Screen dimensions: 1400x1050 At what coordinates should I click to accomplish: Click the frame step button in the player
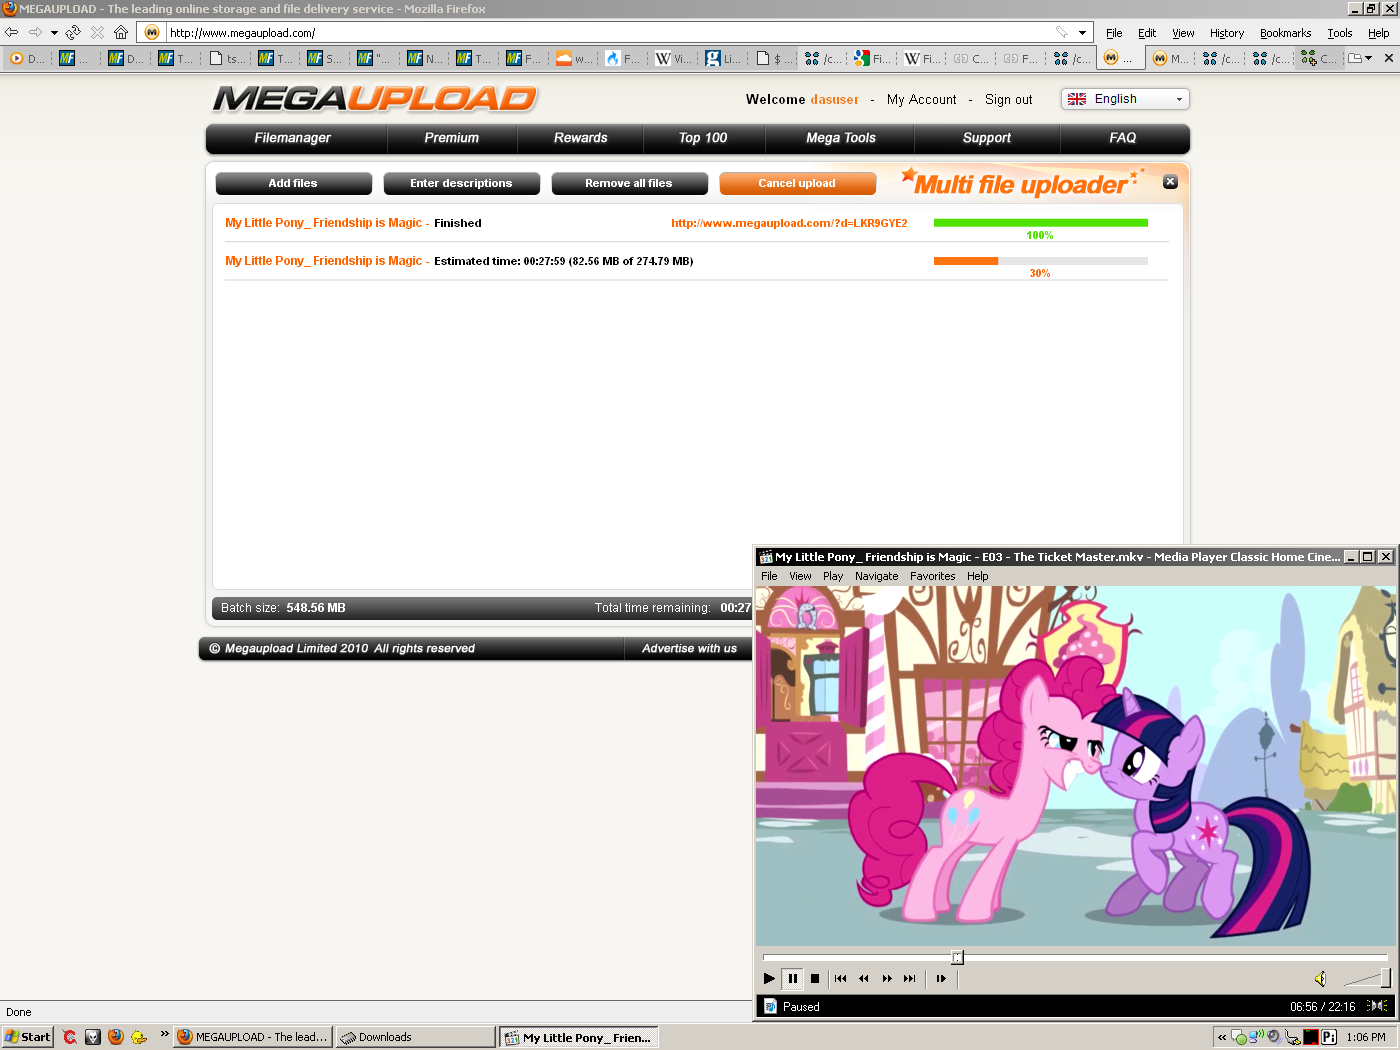tap(941, 979)
